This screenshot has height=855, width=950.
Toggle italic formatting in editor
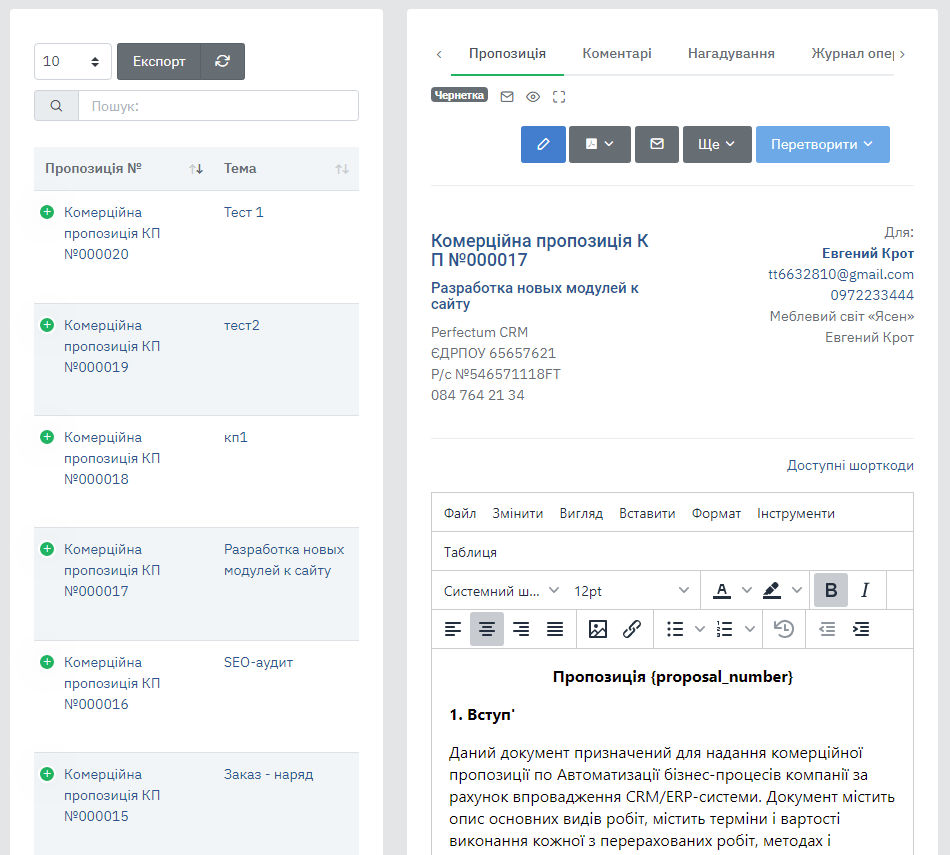pyautogui.click(x=865, y=590)
